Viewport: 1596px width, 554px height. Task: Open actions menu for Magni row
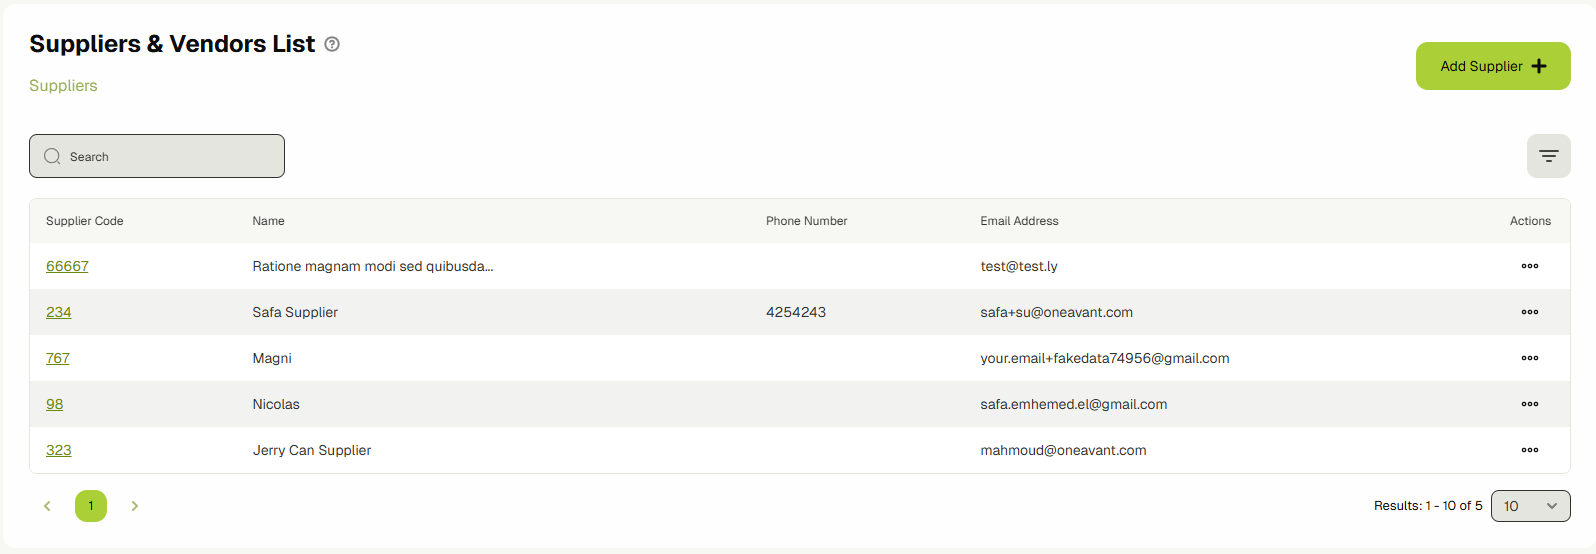1529,358
